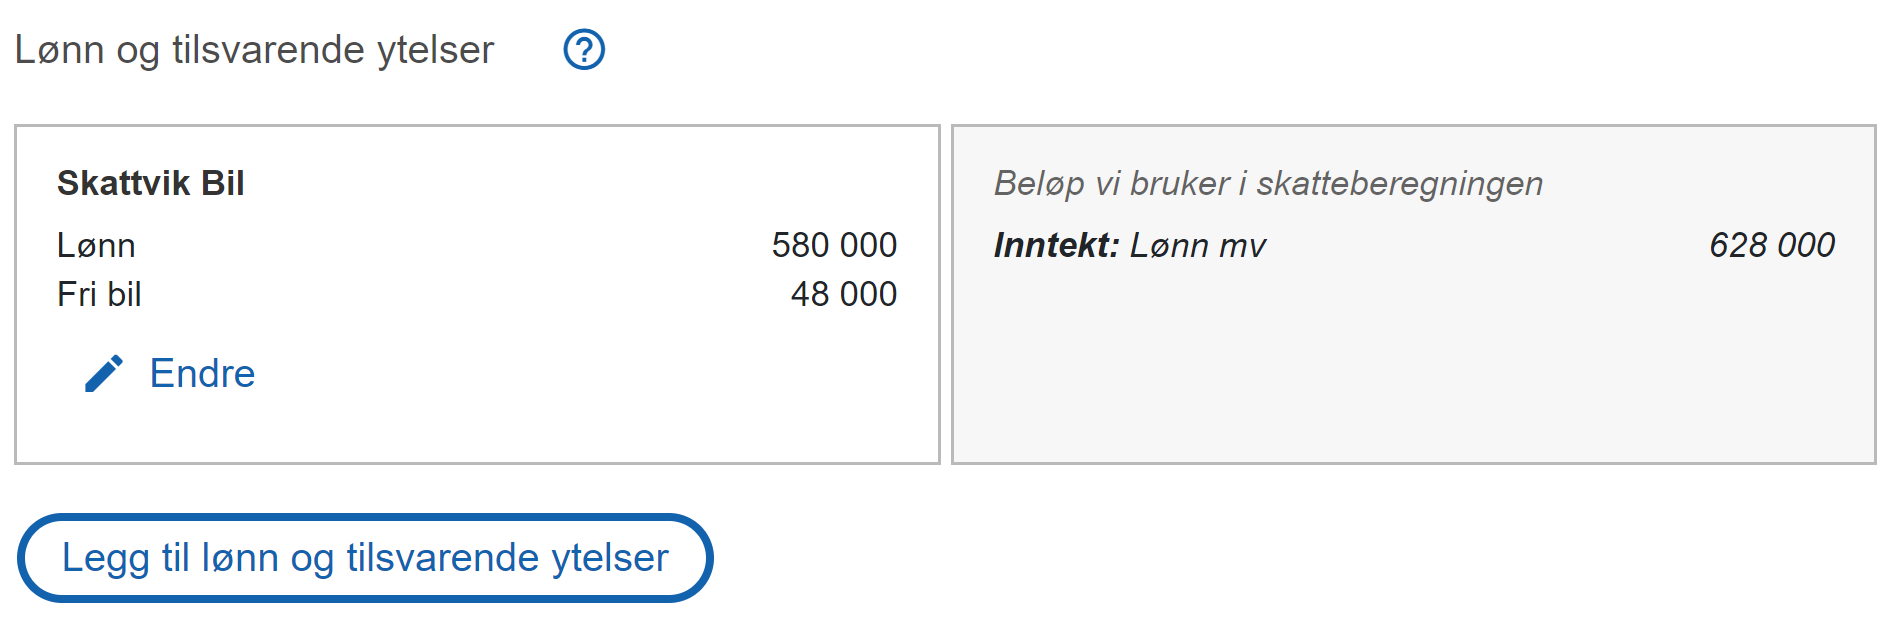Select the 628 000 calculated amount
1887x619 pixels.
1773,243
